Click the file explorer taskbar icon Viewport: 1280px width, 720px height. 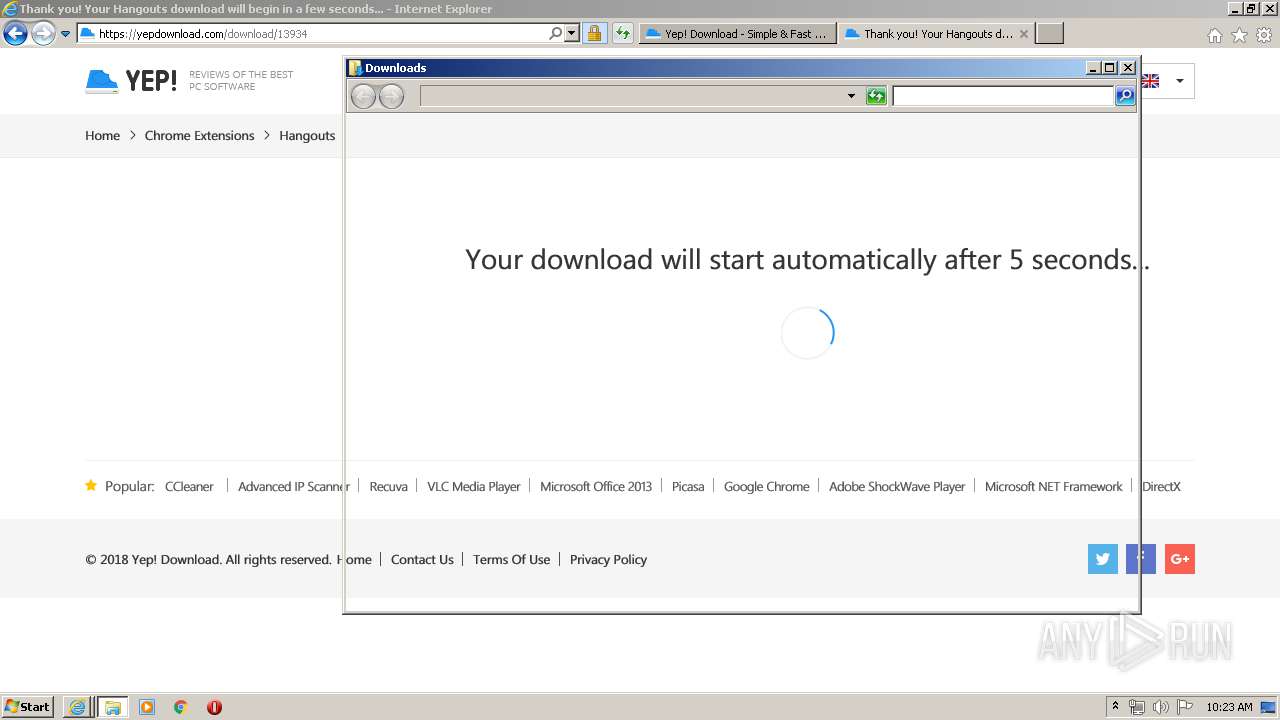[112, 707]
